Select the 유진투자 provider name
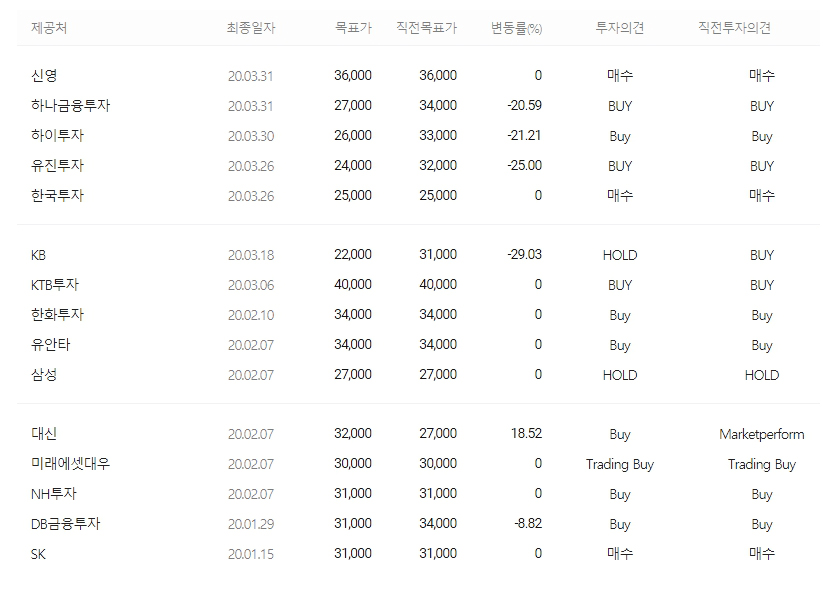Viewport: 830px width, 589px height. pyautogui.click(x=57, y=166)
